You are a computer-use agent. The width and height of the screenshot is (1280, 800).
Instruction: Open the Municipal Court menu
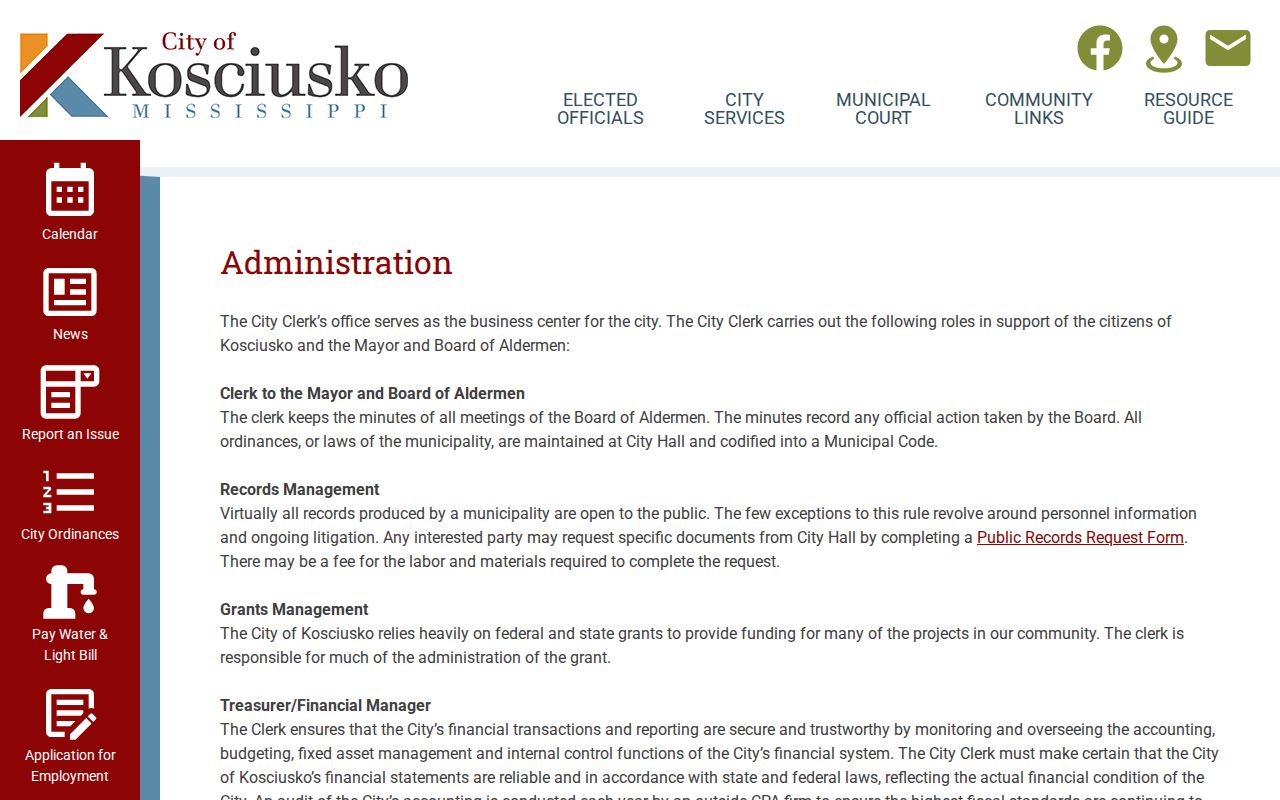pos(883,109)
